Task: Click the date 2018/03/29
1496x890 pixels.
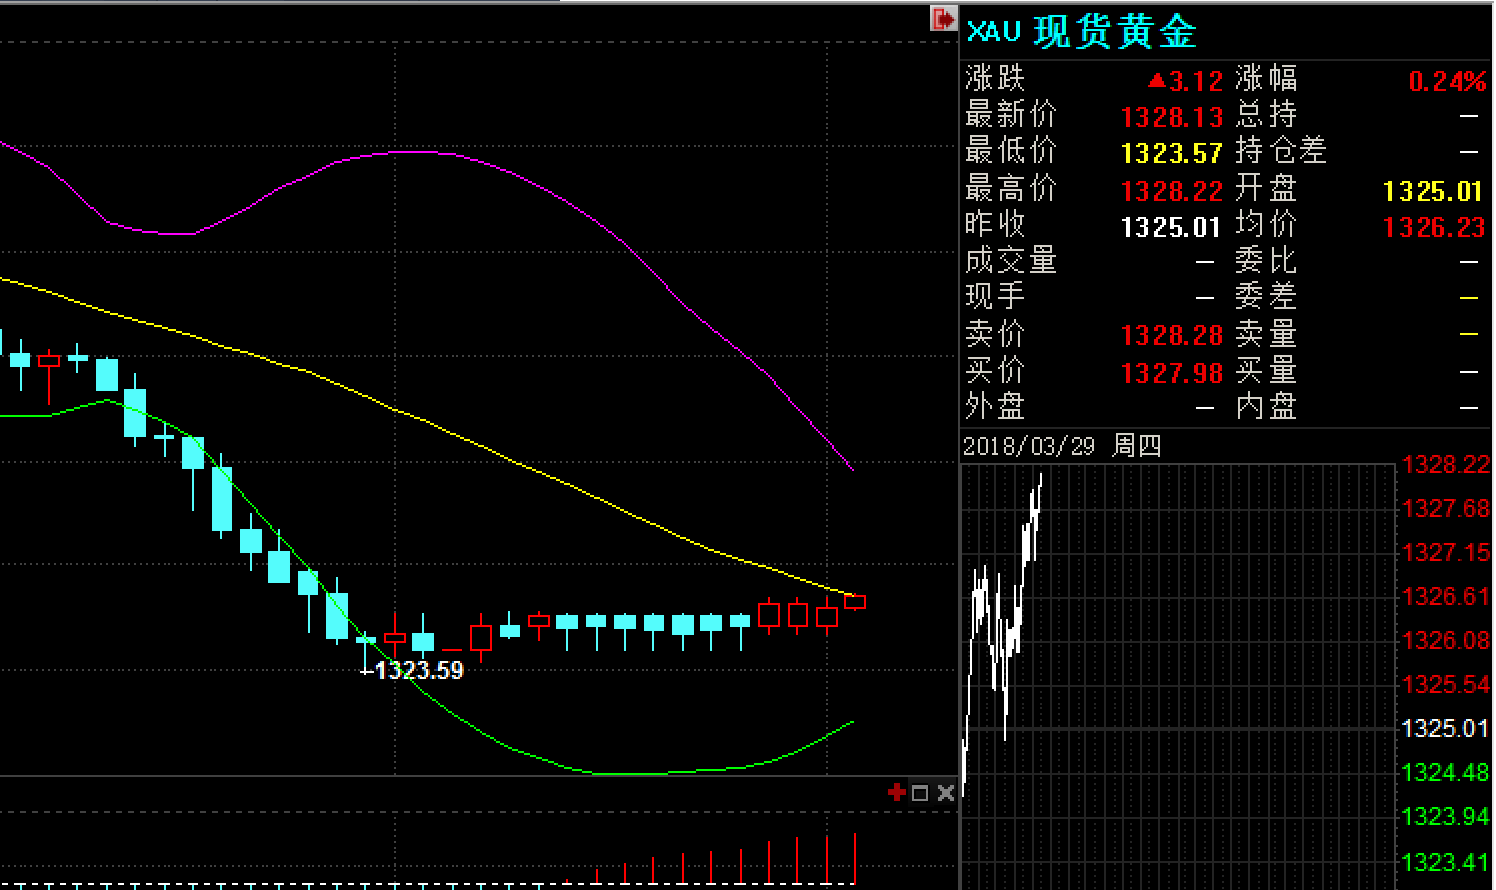Action: click(1029, 446)
